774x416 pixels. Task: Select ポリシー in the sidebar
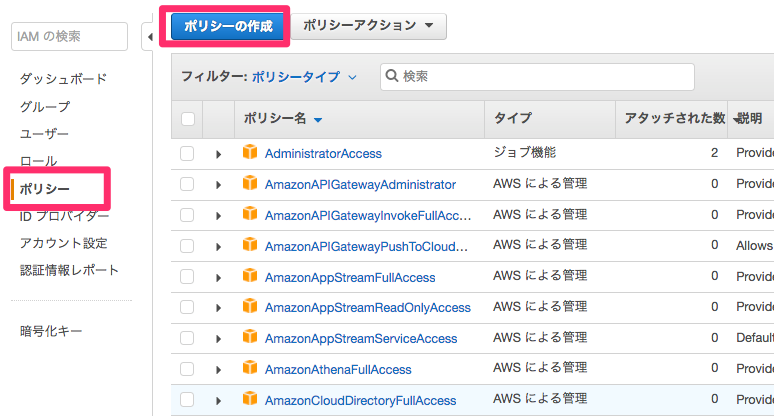click(x=44, y=189)
